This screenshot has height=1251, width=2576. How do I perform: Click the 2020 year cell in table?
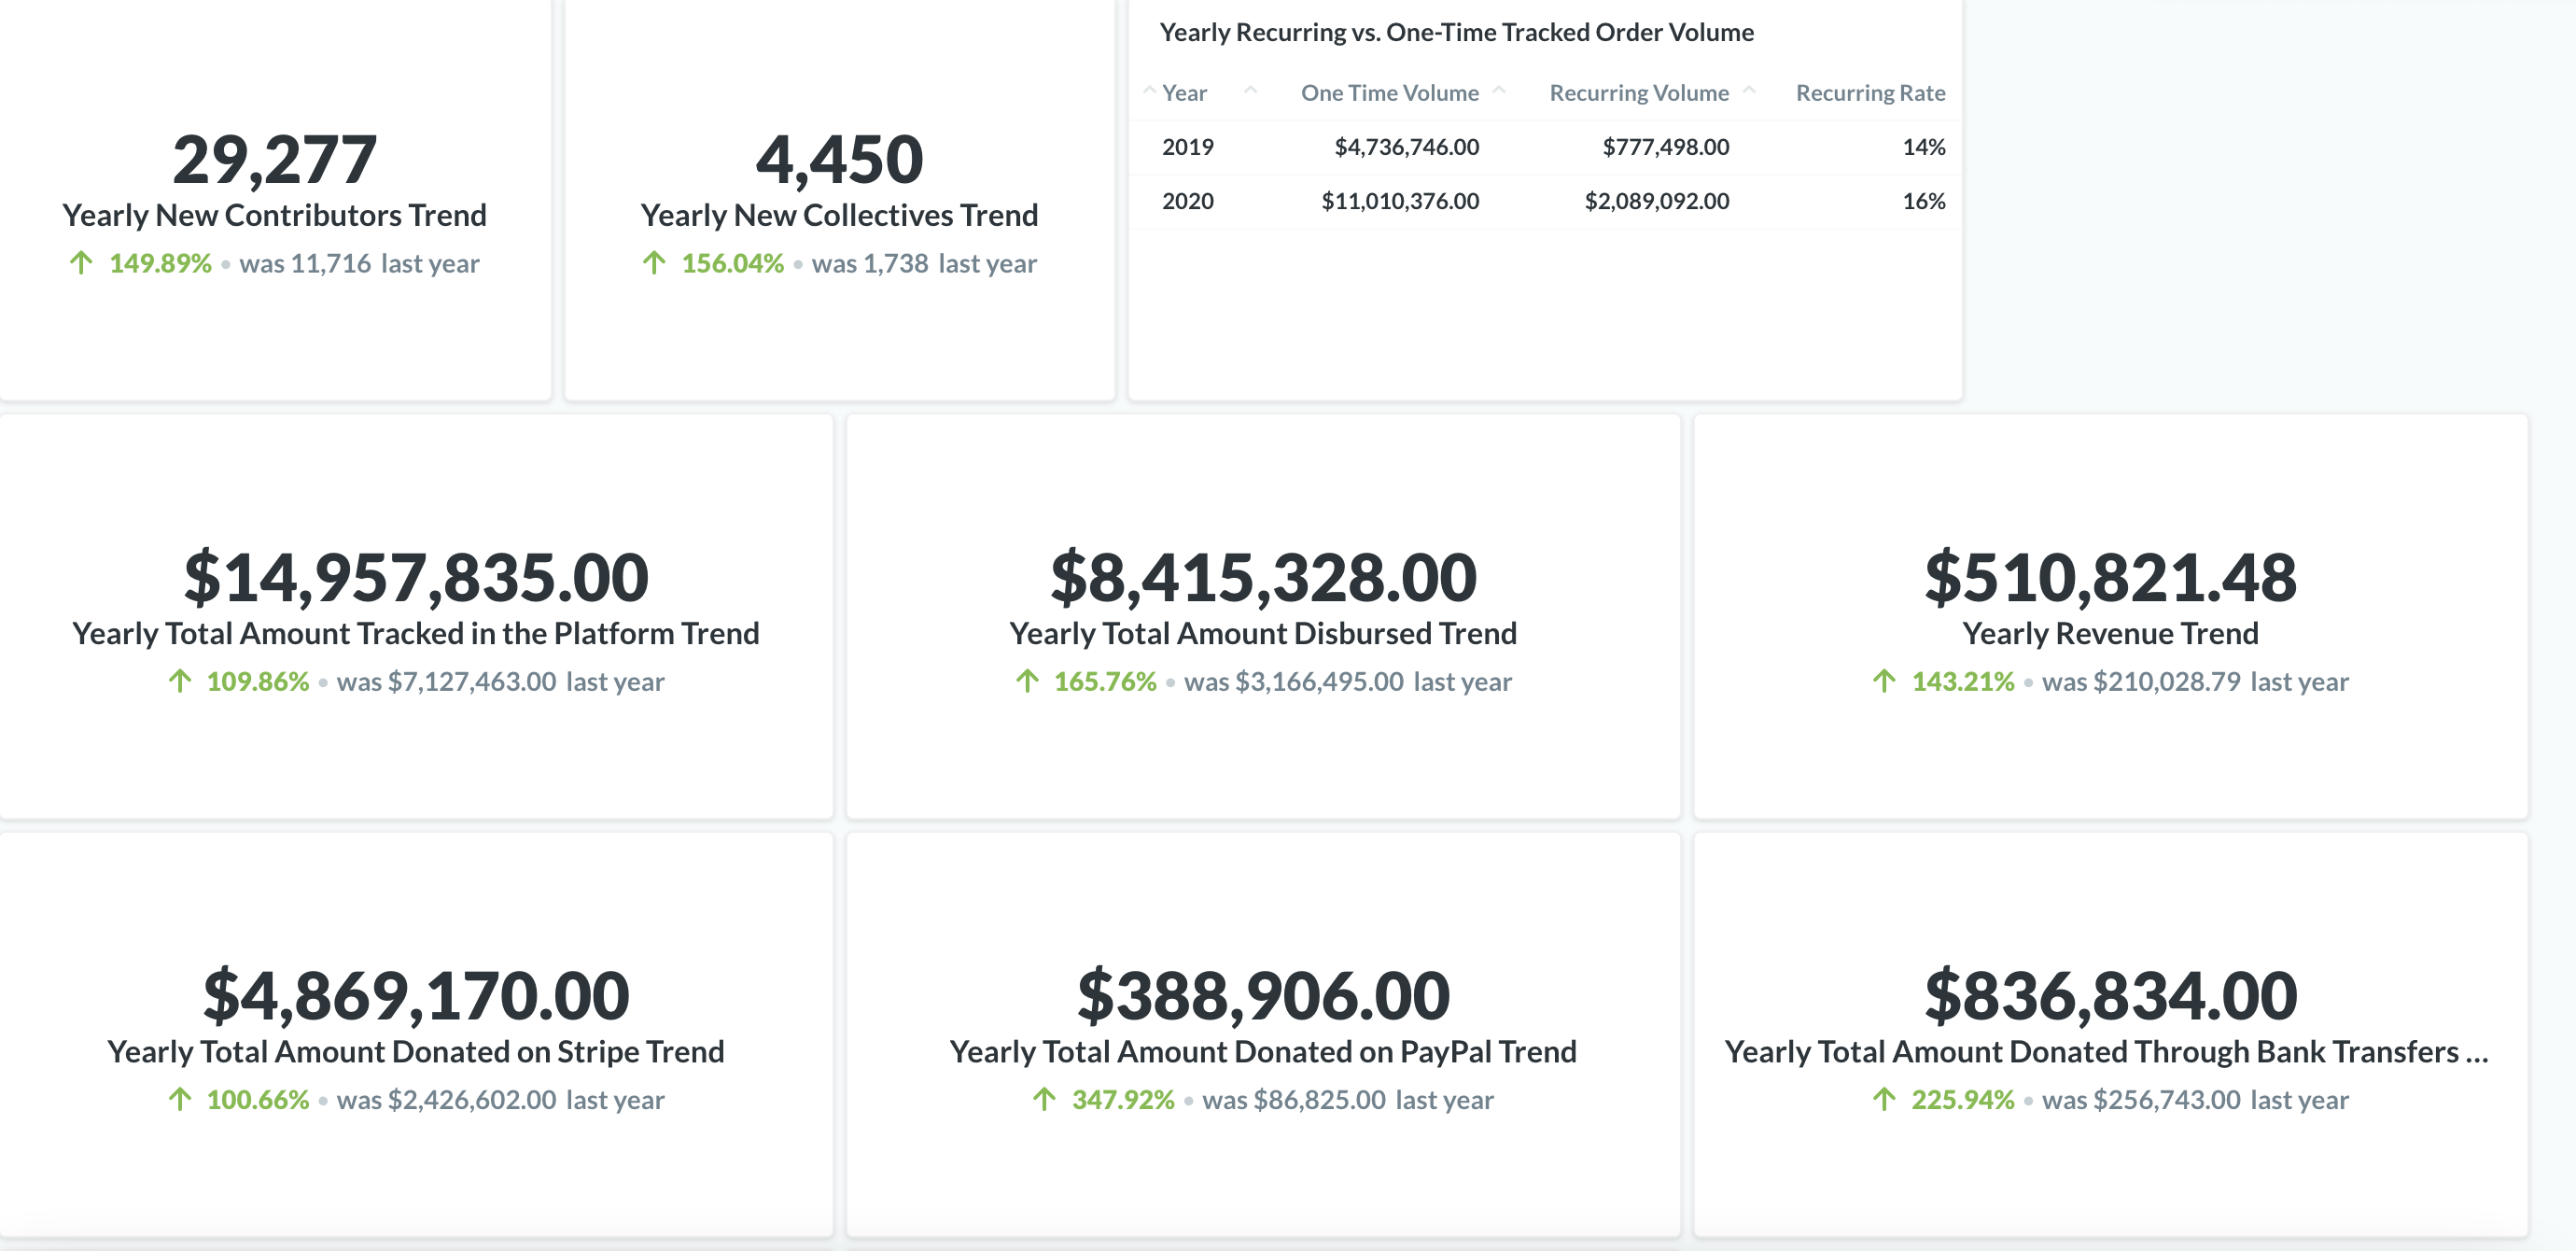click(x=1187, y=201)
